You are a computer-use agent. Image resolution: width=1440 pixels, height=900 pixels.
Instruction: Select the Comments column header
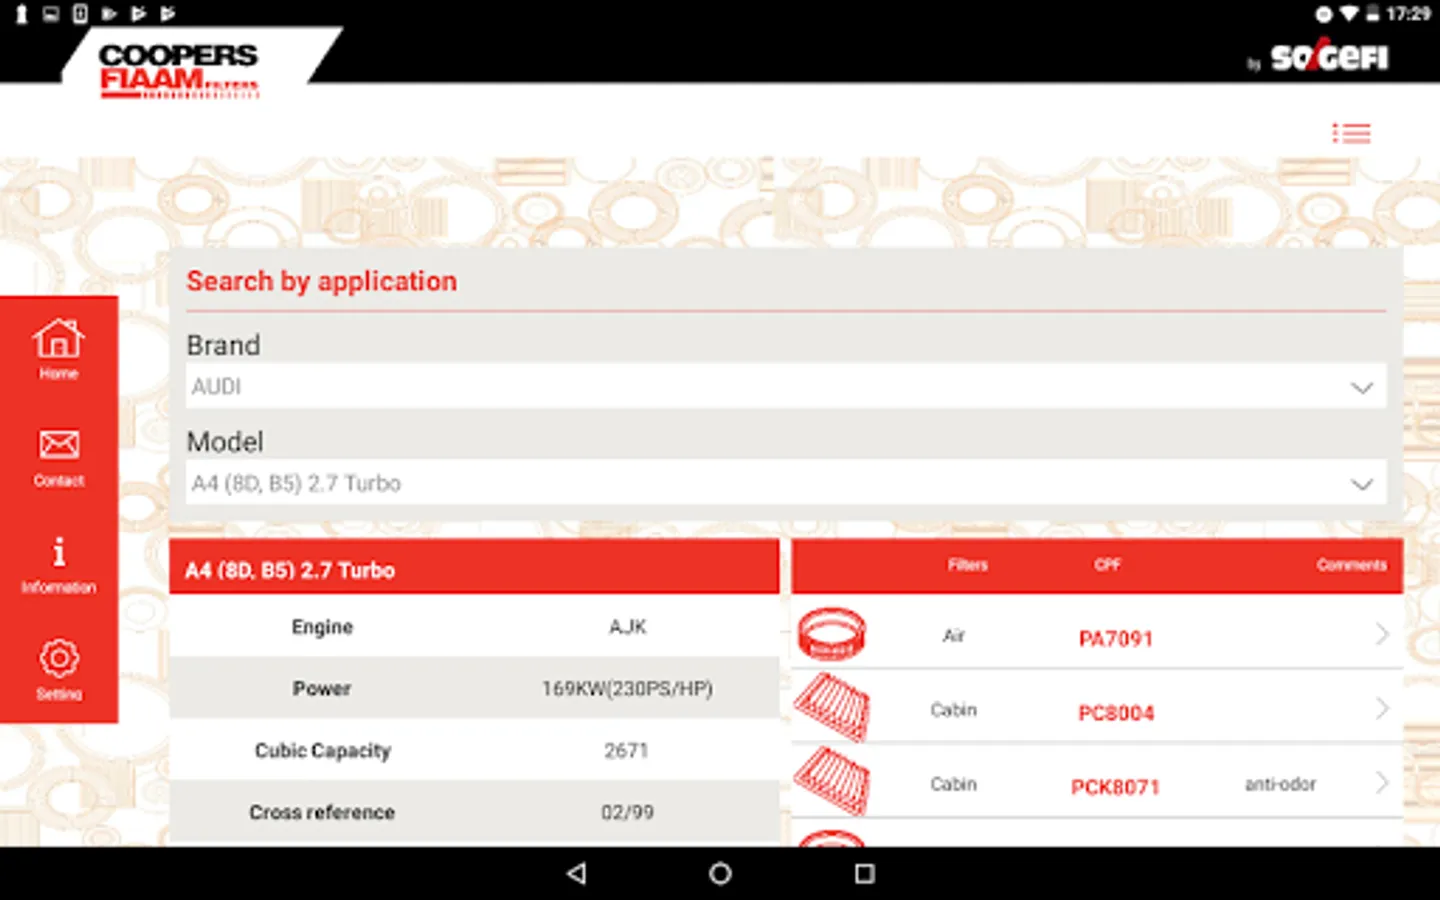click(x=1351, y=565)
